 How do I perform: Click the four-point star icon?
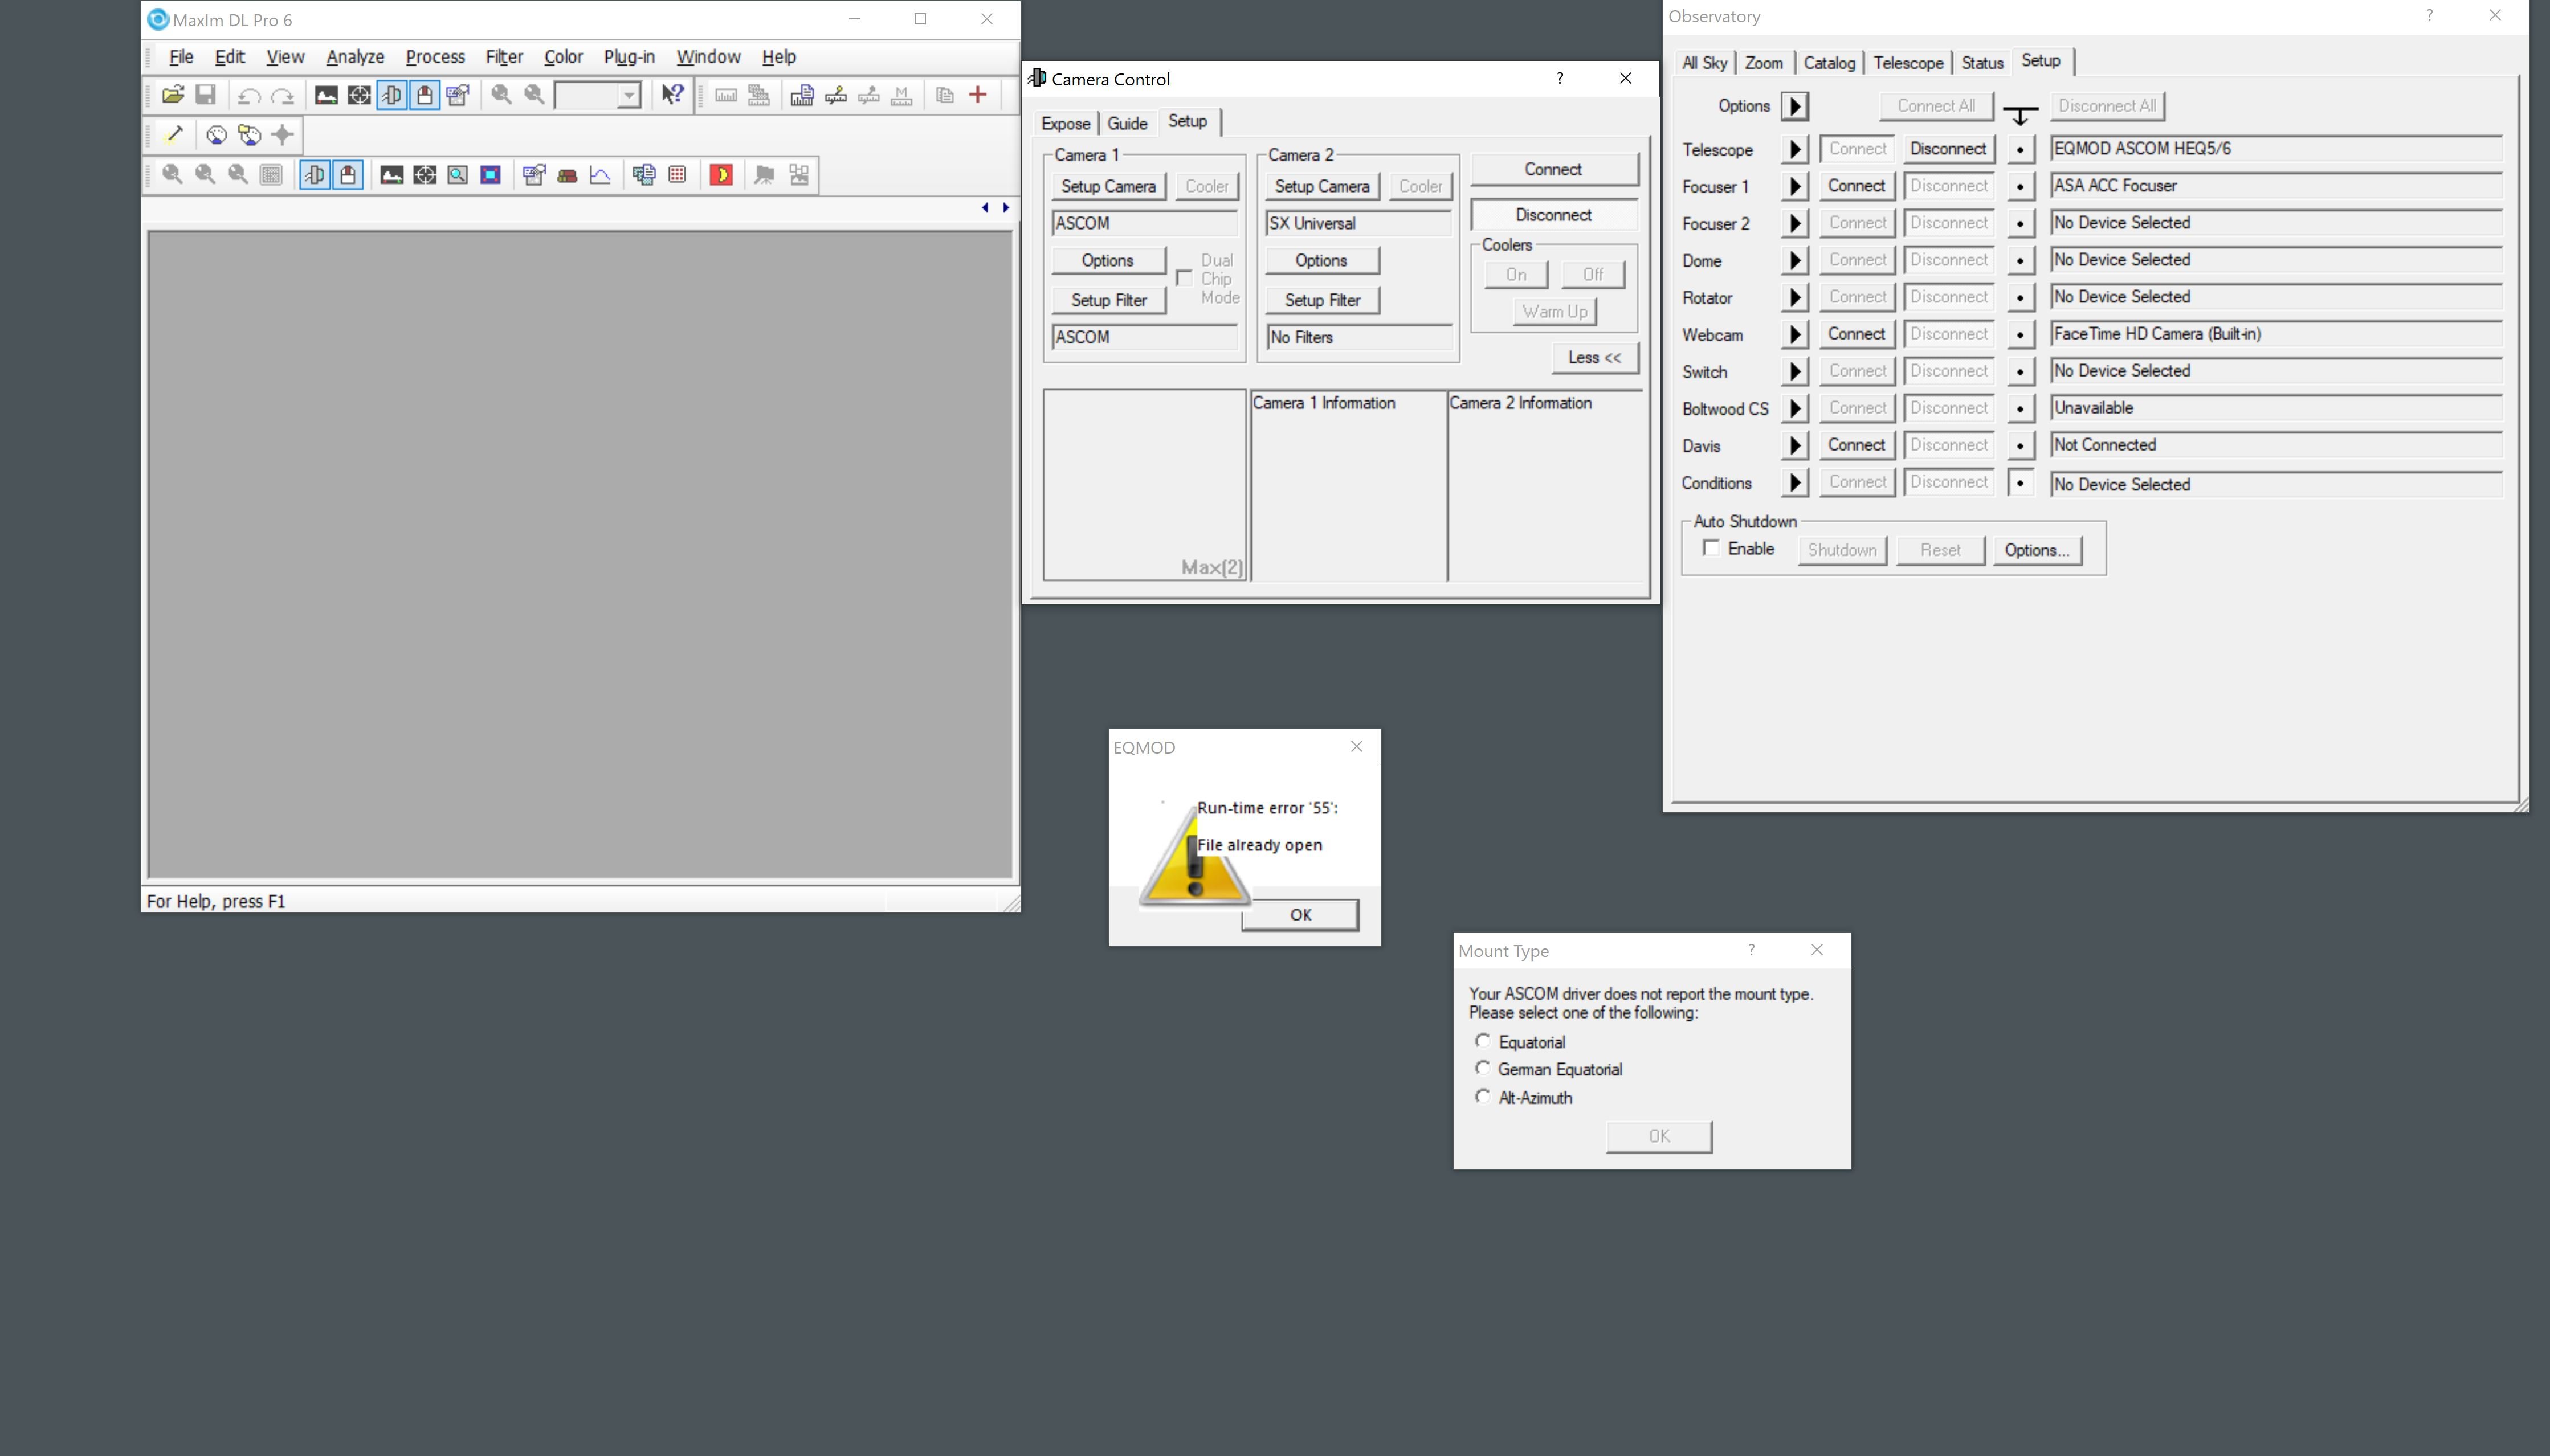tap(283, 134)
